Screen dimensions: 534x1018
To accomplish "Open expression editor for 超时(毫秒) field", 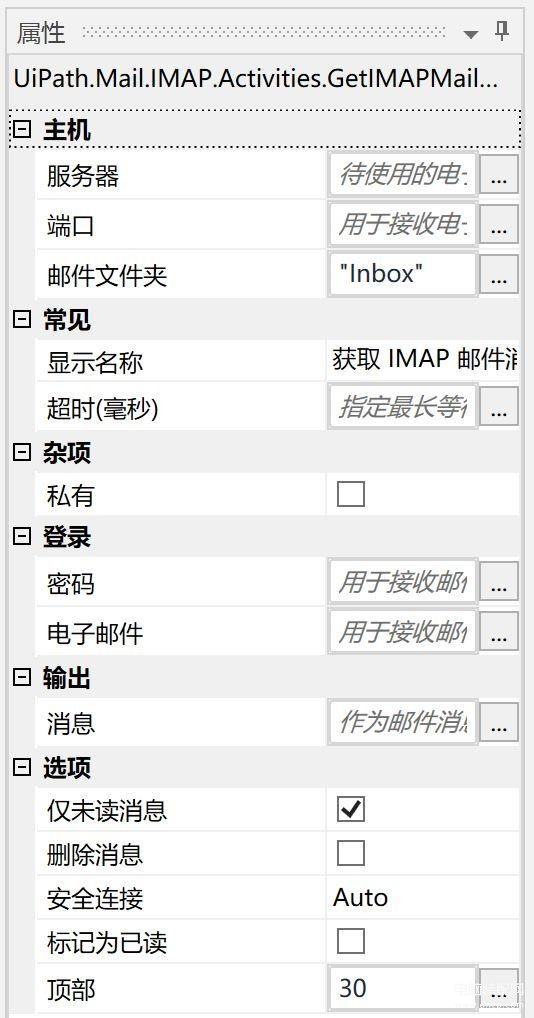I will pos(499,406).
